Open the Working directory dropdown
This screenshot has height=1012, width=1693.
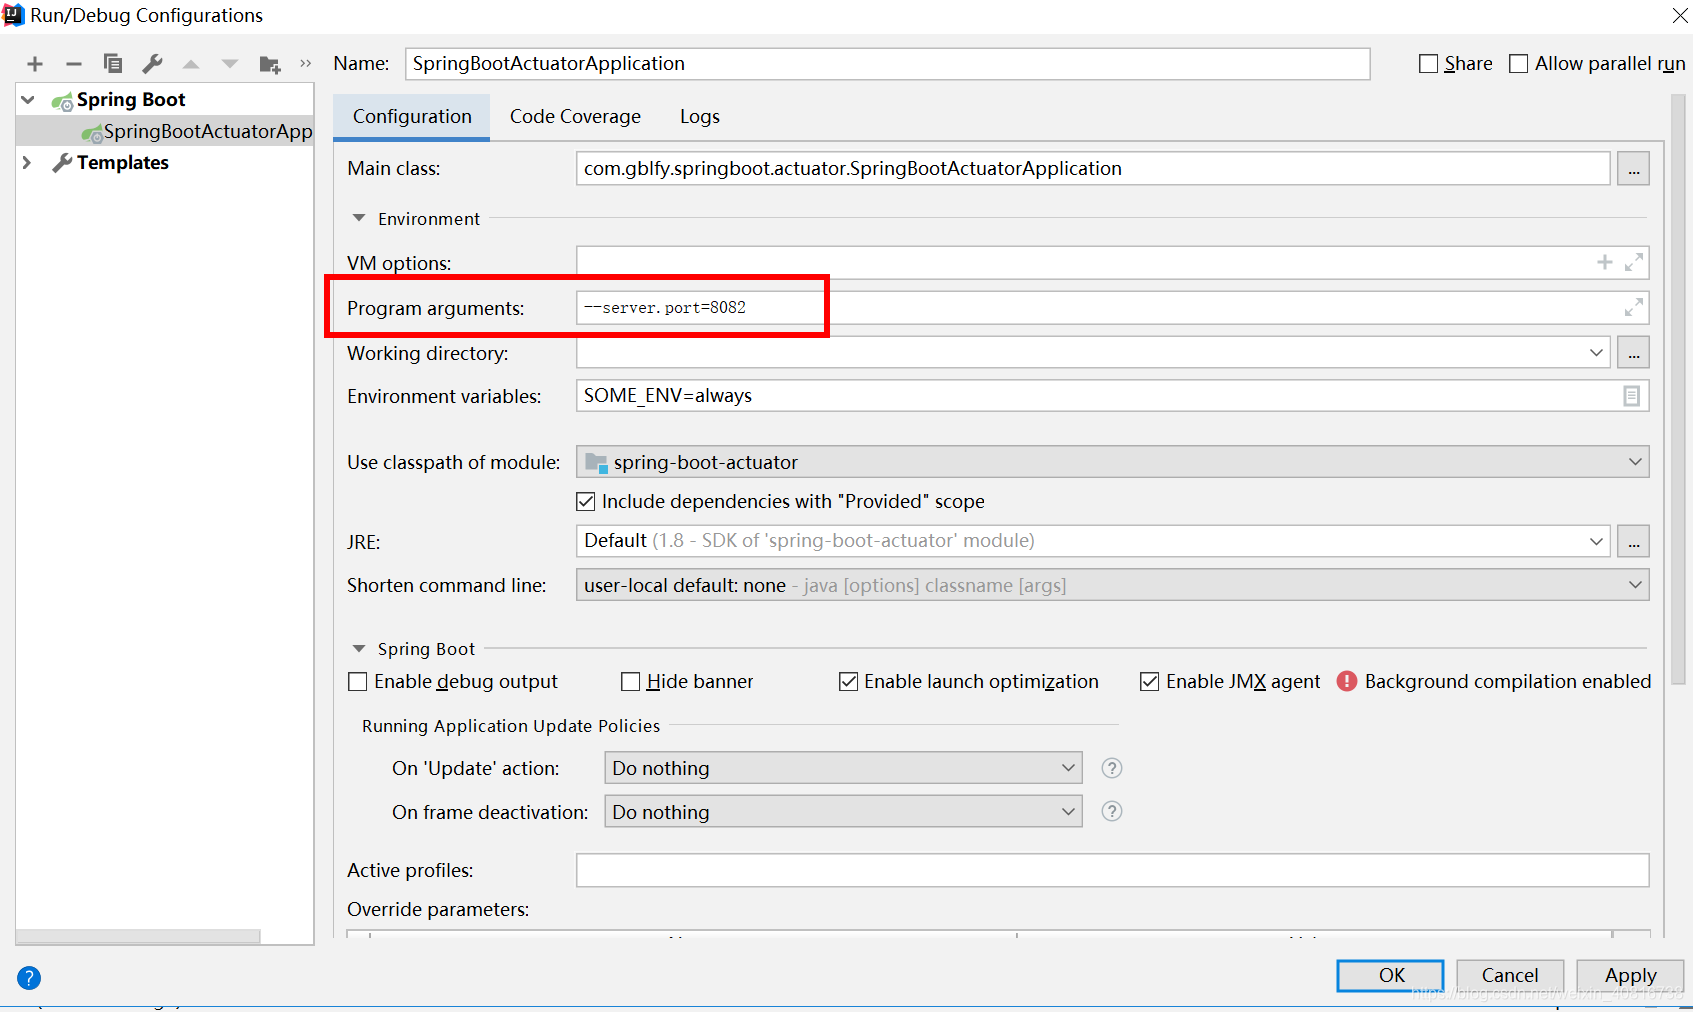coord(1596,353)
